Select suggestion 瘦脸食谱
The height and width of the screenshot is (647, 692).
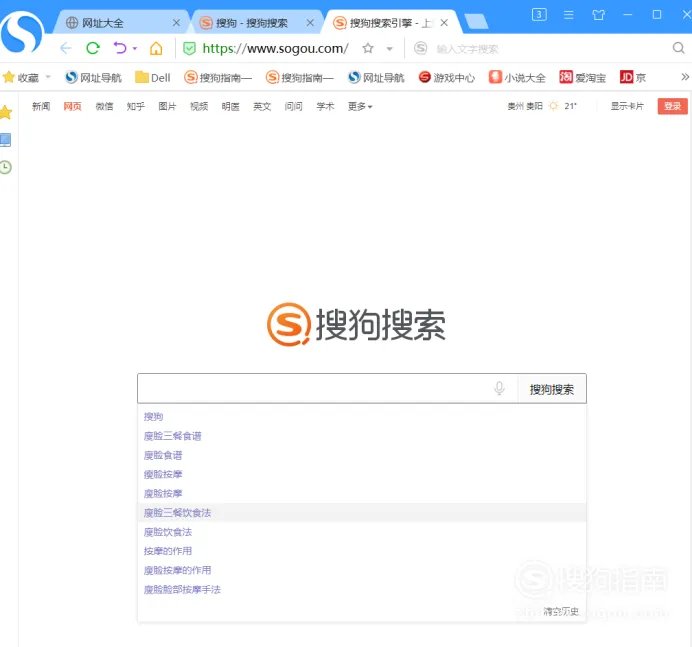(163, 455)
